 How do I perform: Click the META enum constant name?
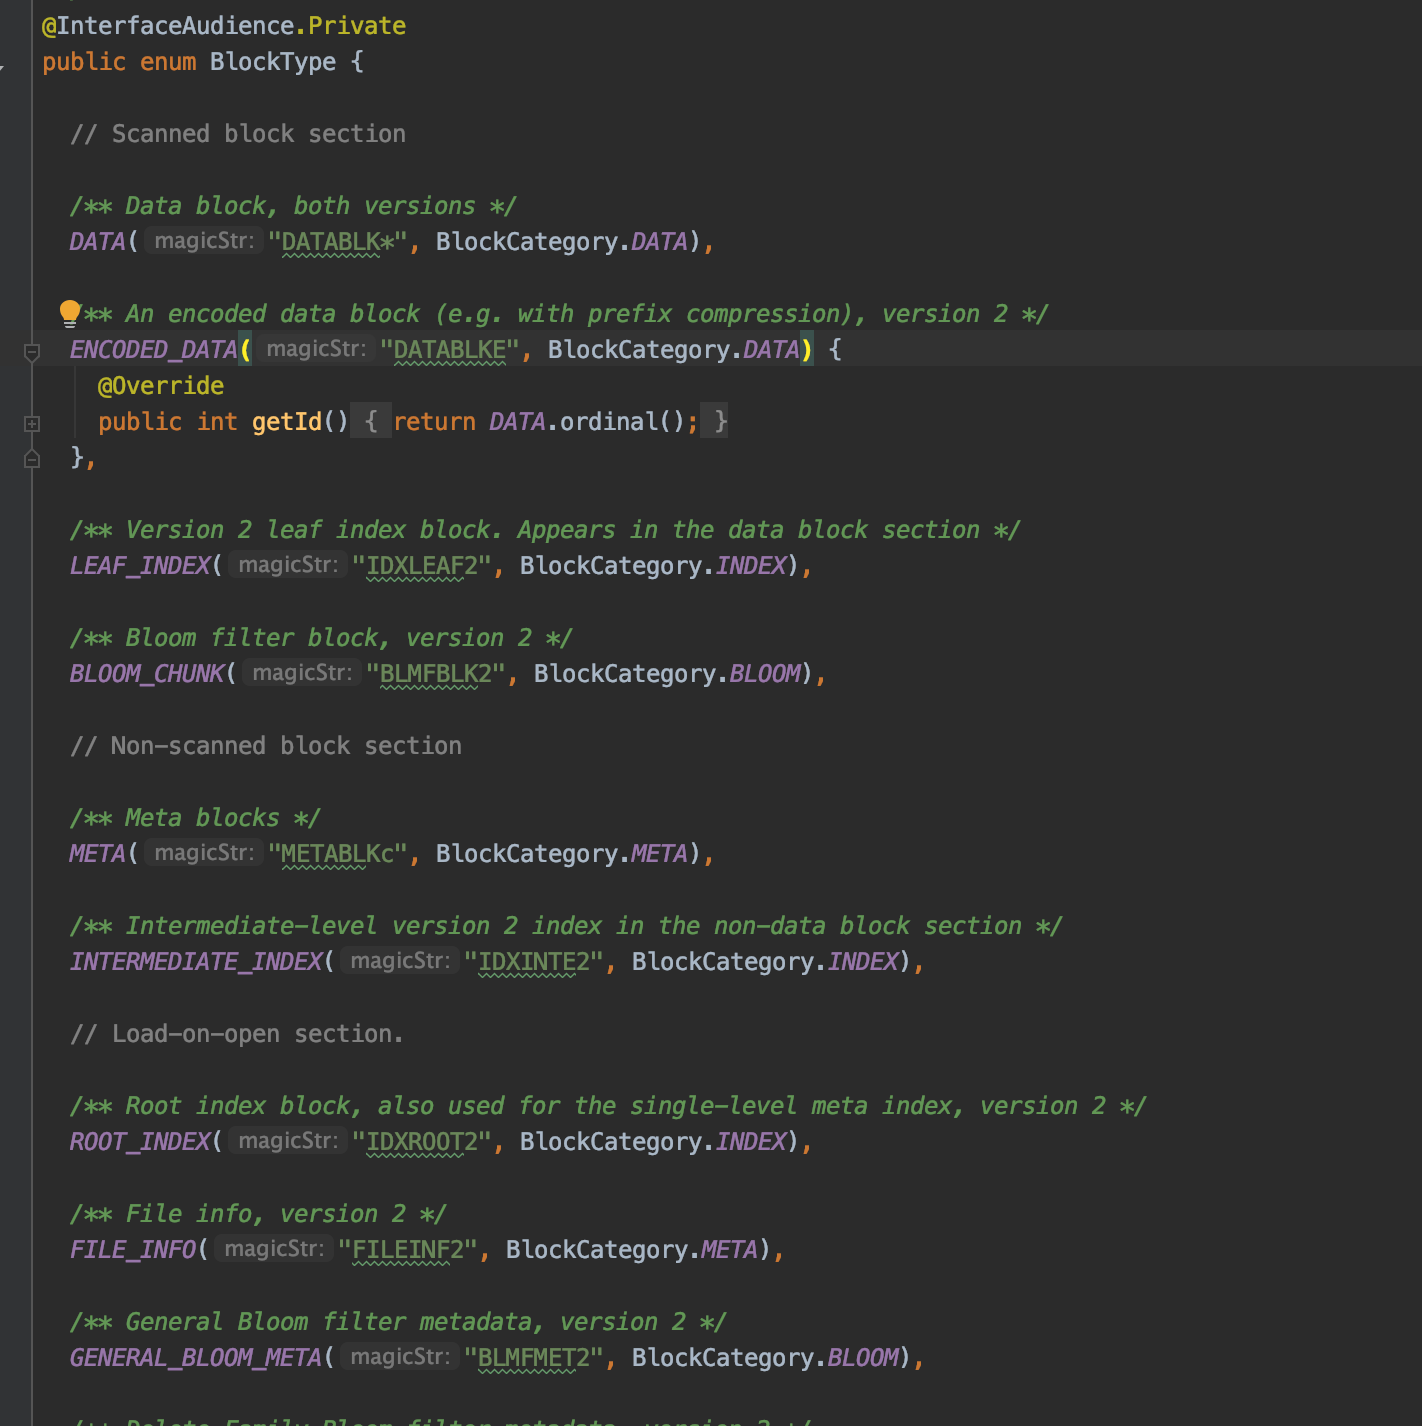[x=97, y=854]
